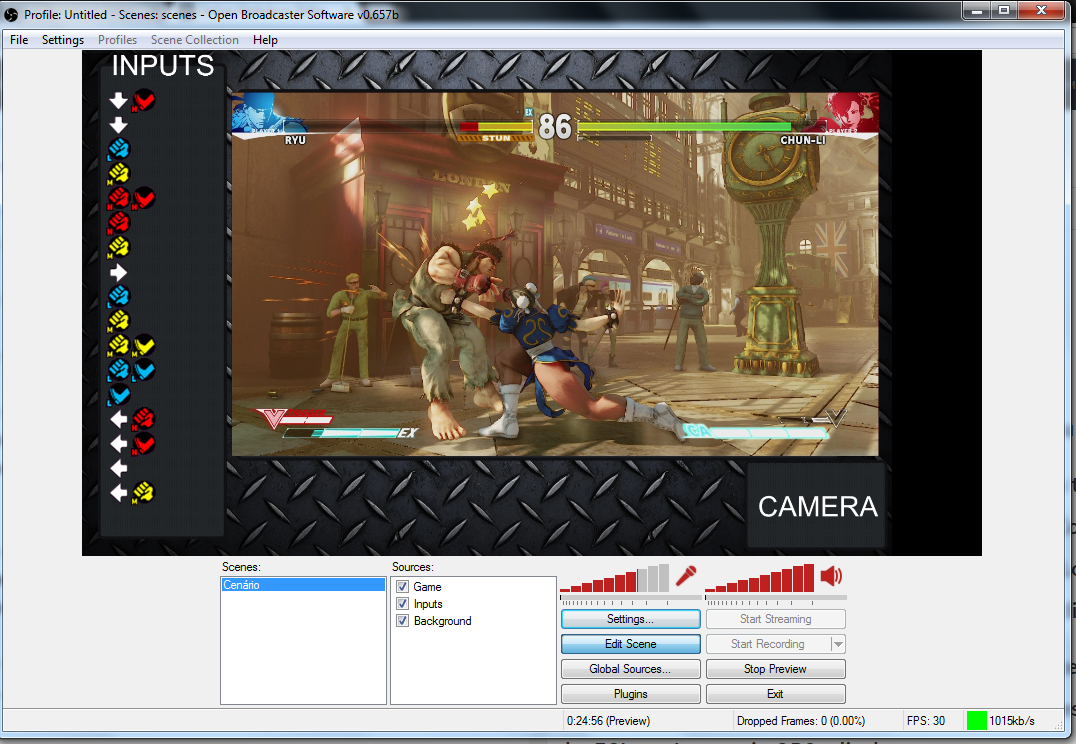Open the Start Recording dropdown arrow
This screenshot has width=1076, height=744.
coord(838,644)
